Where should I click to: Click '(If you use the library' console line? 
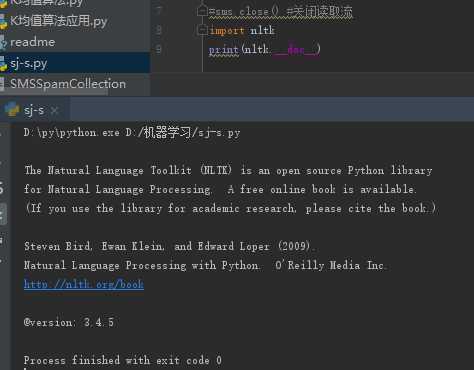click(230, 208)
